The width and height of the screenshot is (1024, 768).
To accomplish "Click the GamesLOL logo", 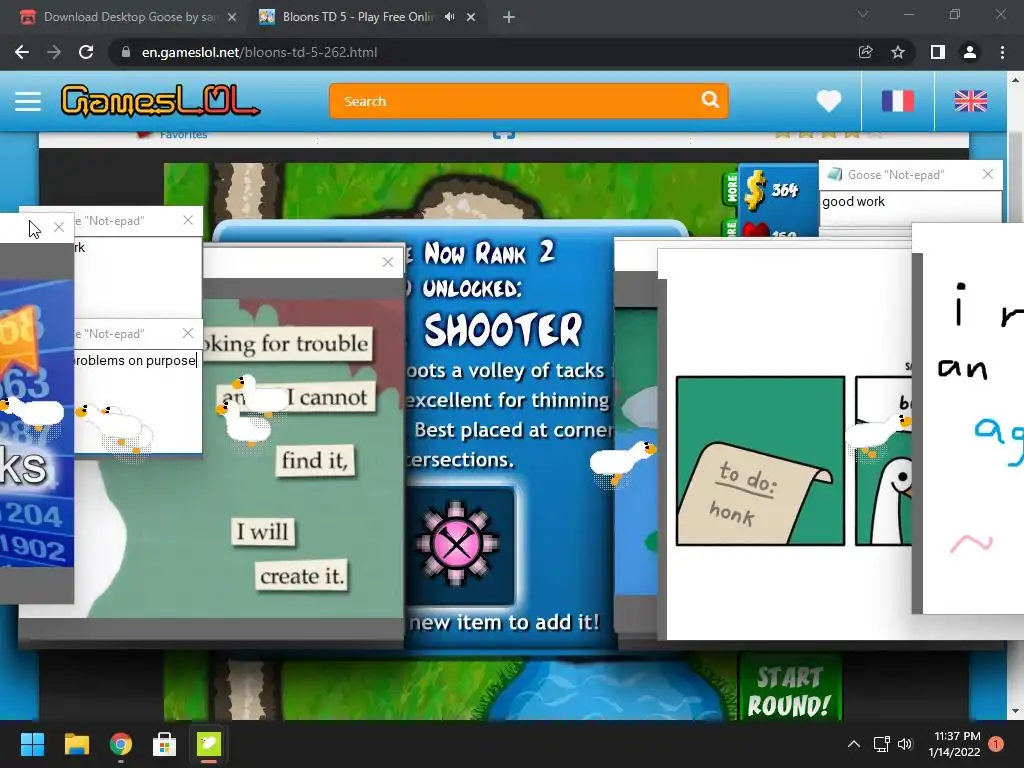I will point(160,101).
